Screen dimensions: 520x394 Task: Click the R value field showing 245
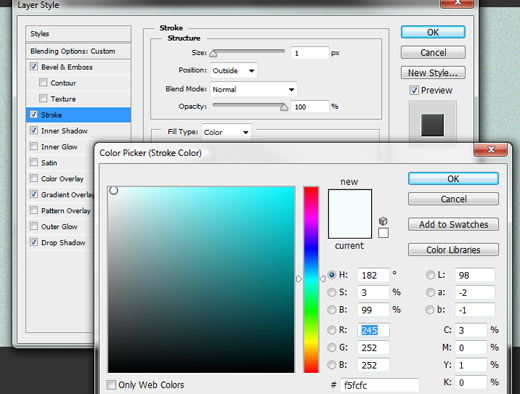(373, 330)
